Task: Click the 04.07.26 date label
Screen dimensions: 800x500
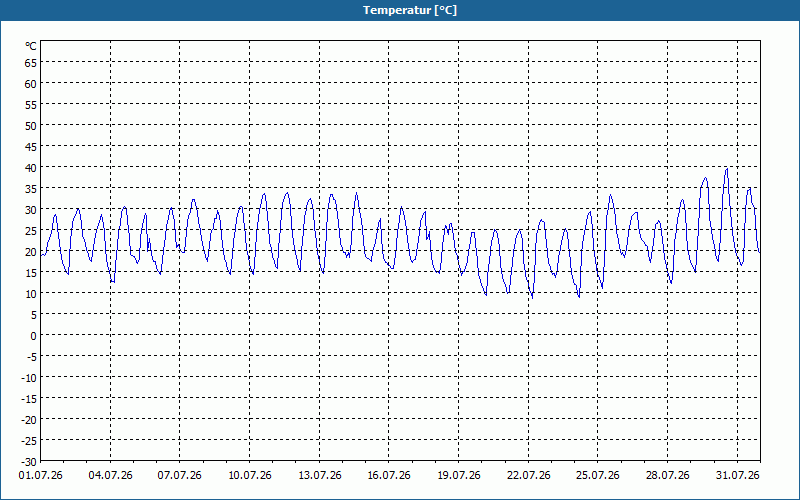Action: [x=110, y=476]
